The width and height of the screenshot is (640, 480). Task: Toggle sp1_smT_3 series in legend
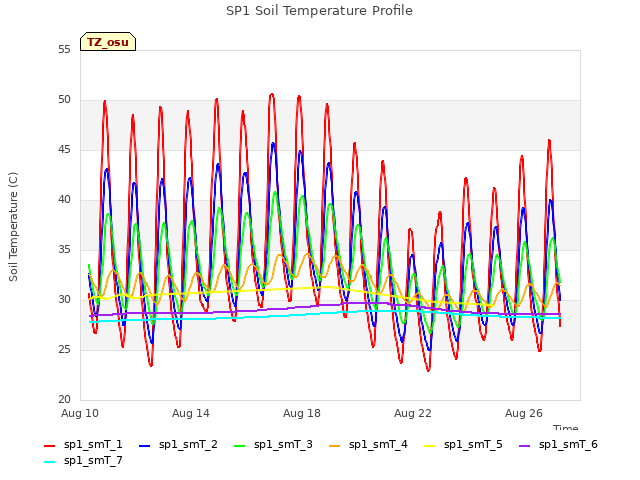pos(273,444)
